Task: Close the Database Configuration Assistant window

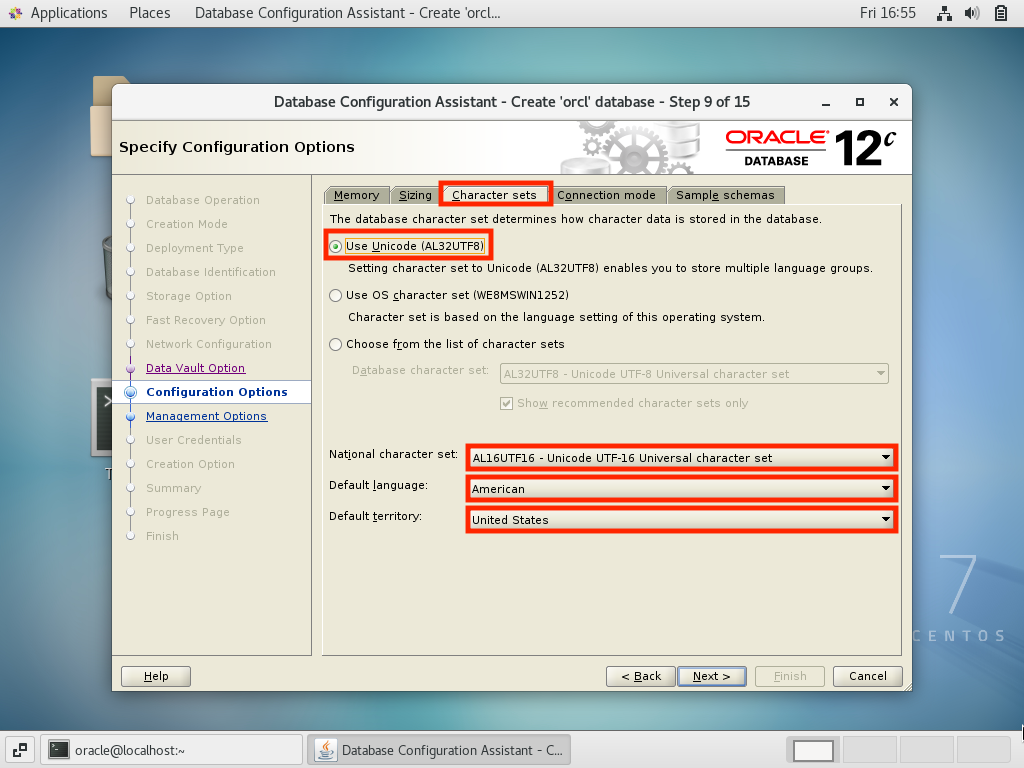Action: pyautogui.click(x=894, y=103)
